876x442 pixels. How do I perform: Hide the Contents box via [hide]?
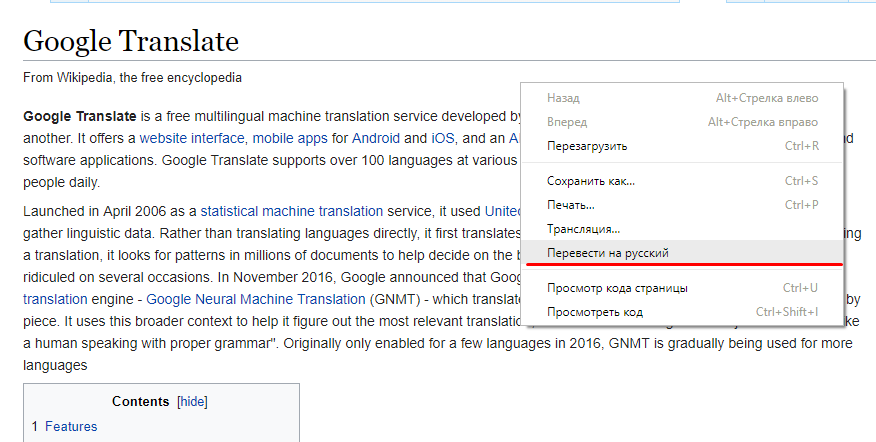192,402
